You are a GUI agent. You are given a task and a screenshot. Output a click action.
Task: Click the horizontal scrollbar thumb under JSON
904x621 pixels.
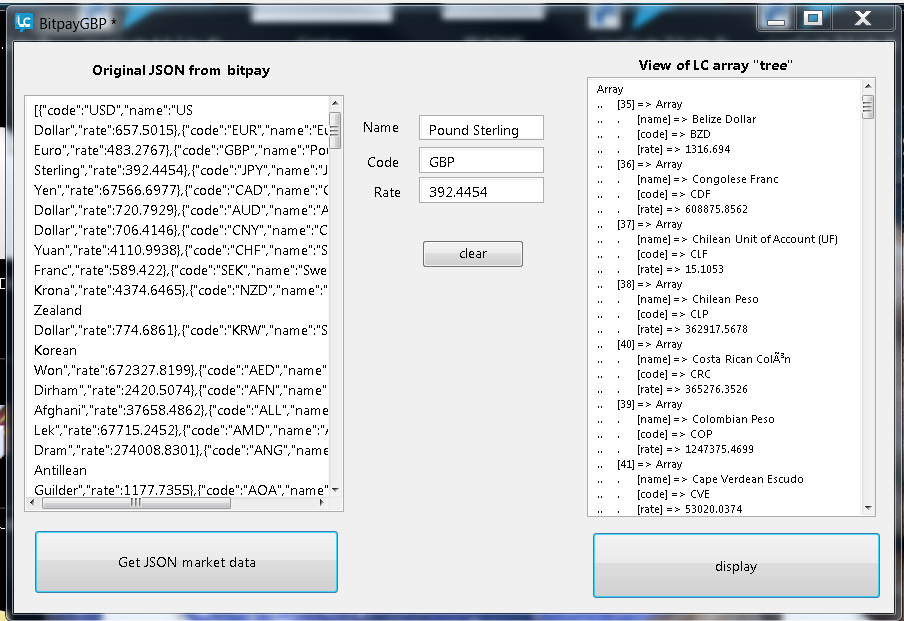[x=135, y=502]
